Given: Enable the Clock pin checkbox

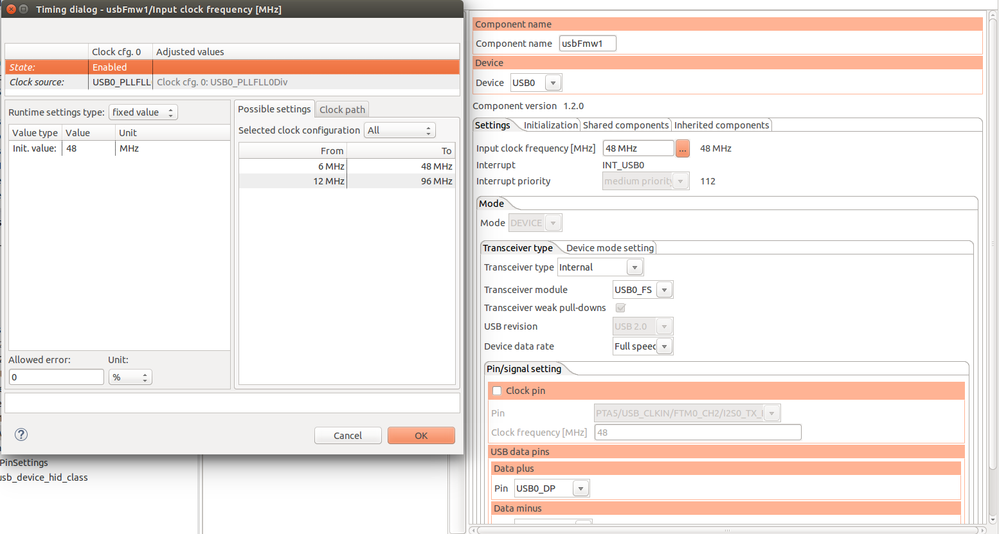Looking at the screenshot, I should [497, 391].
